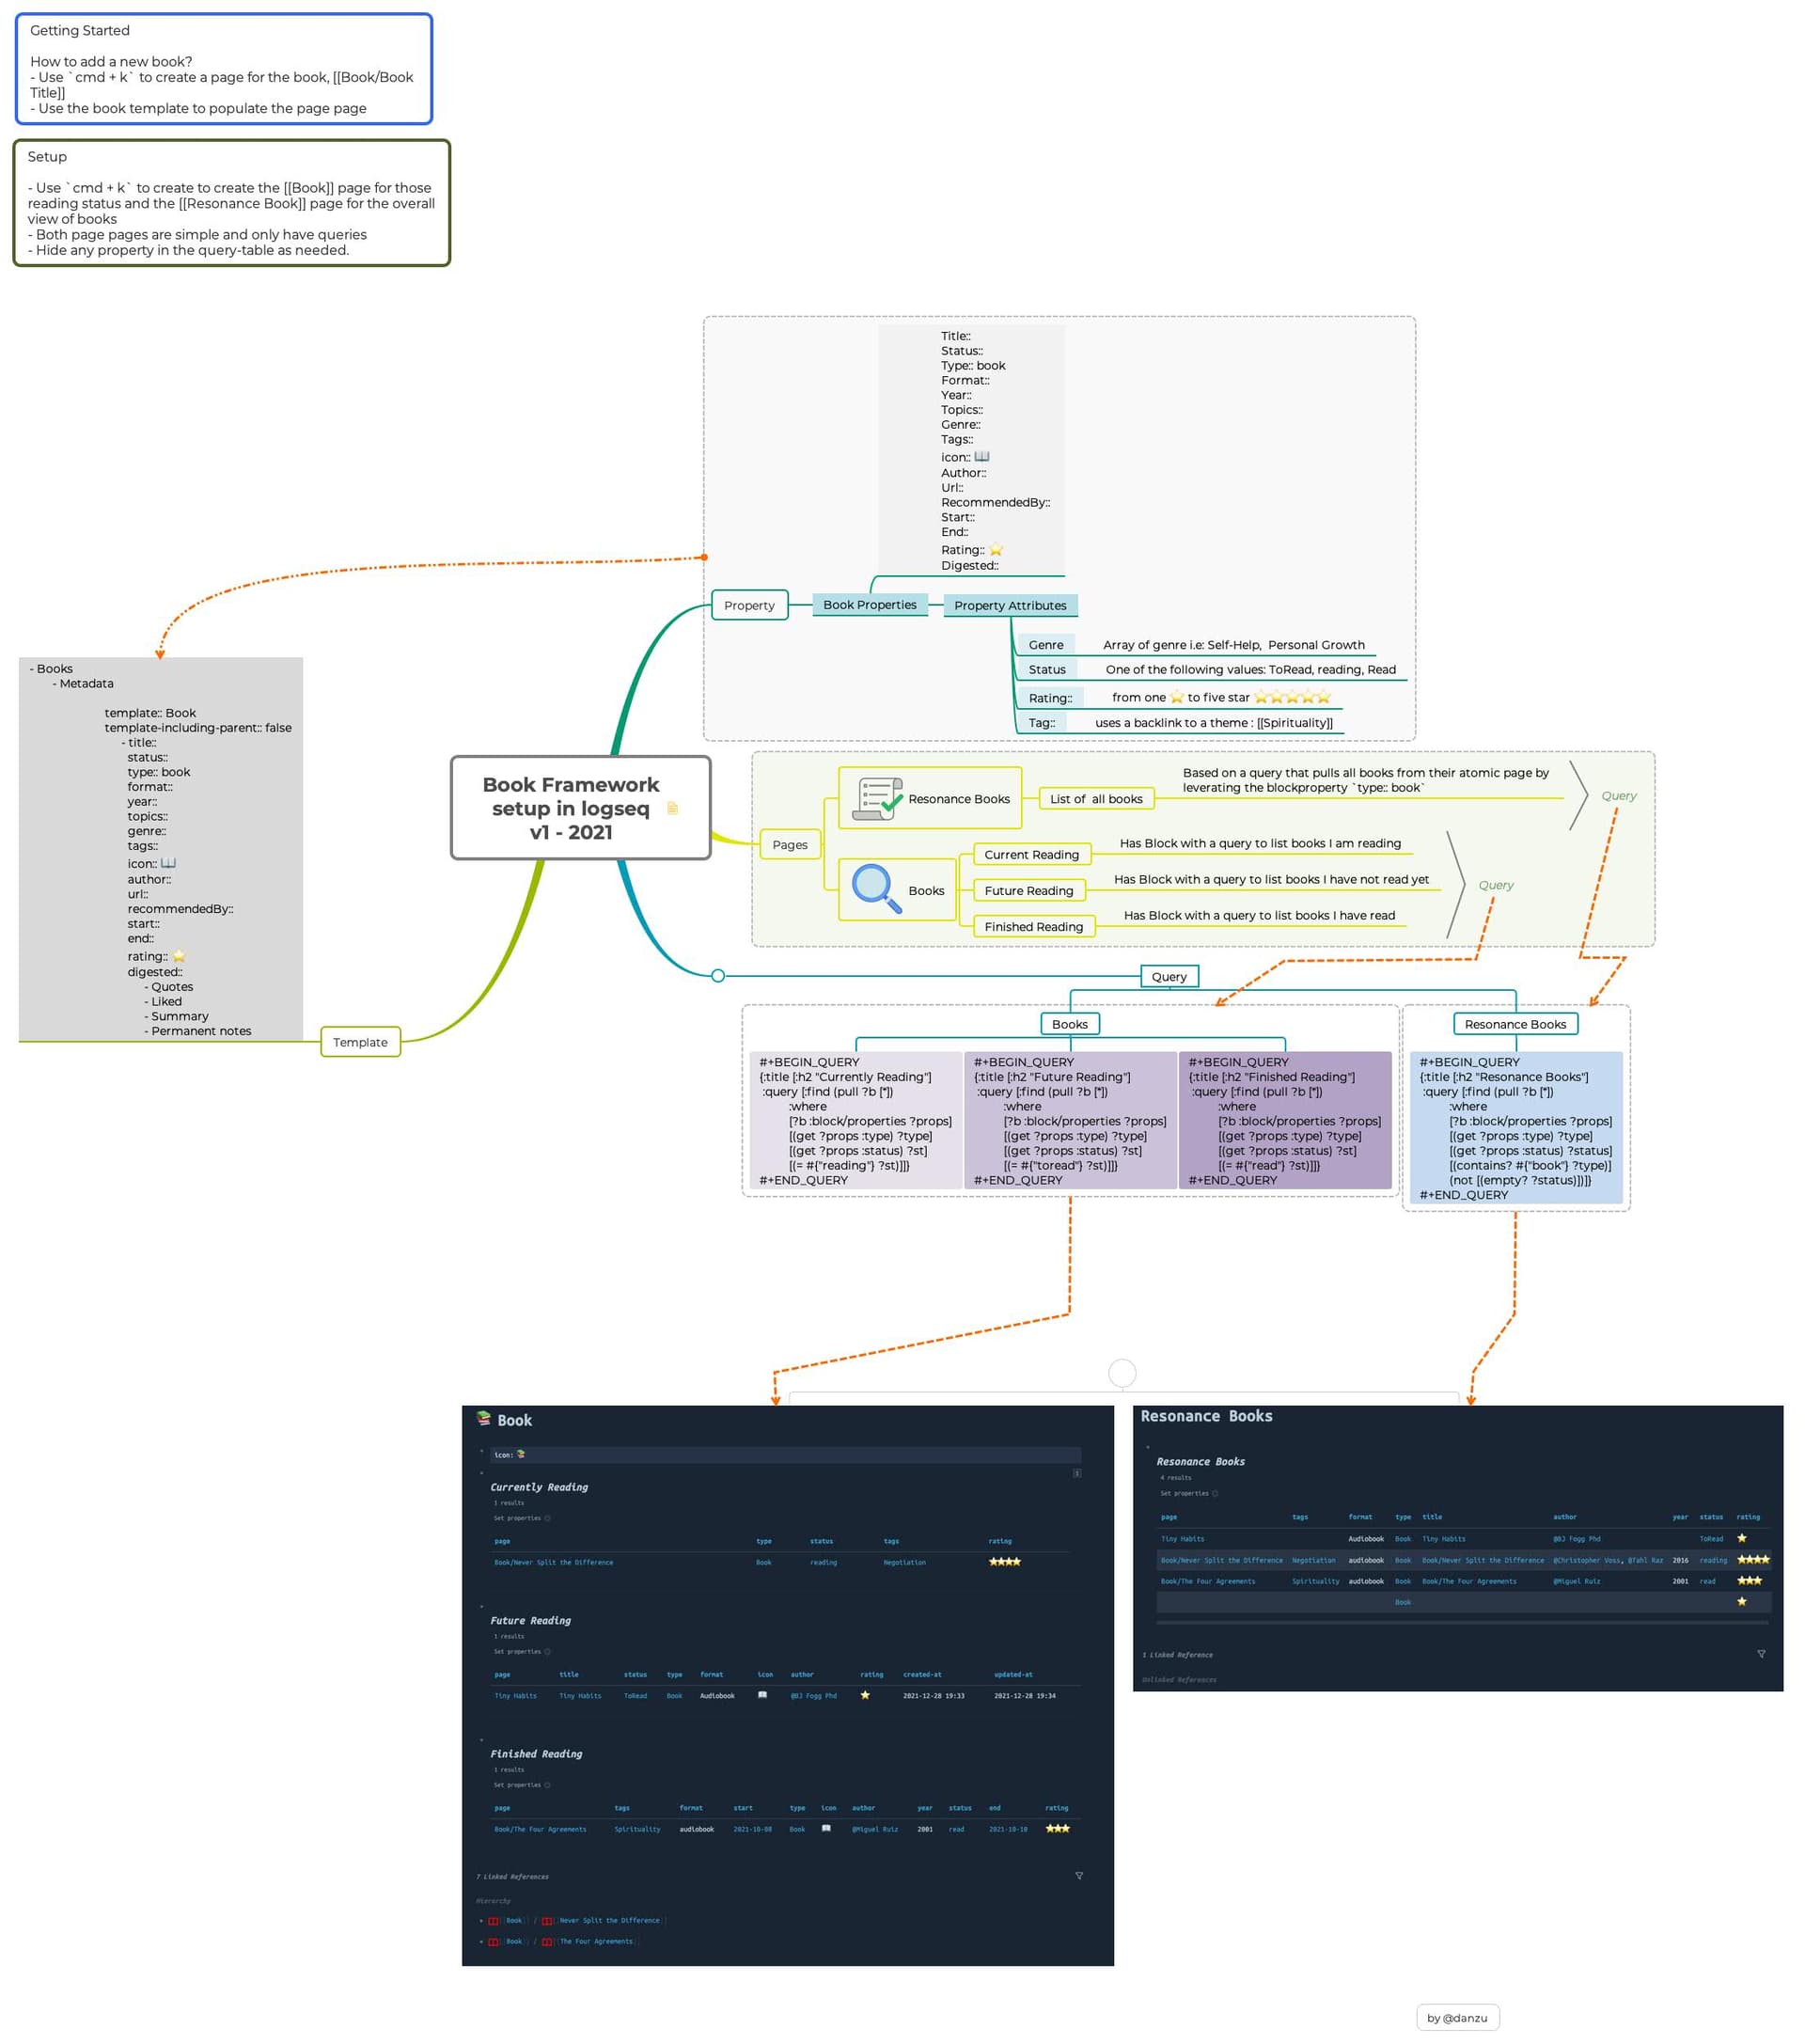This screenshot has height=2044, width=1805.
Task: Select the central Book Framework setup in logseq node
Action: coord(580,808)
